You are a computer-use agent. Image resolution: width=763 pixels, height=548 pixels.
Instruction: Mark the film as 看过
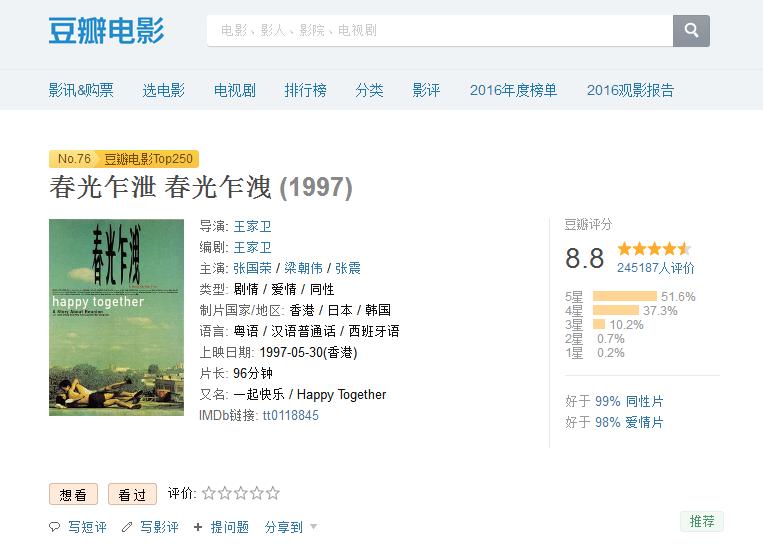(132, 494)
